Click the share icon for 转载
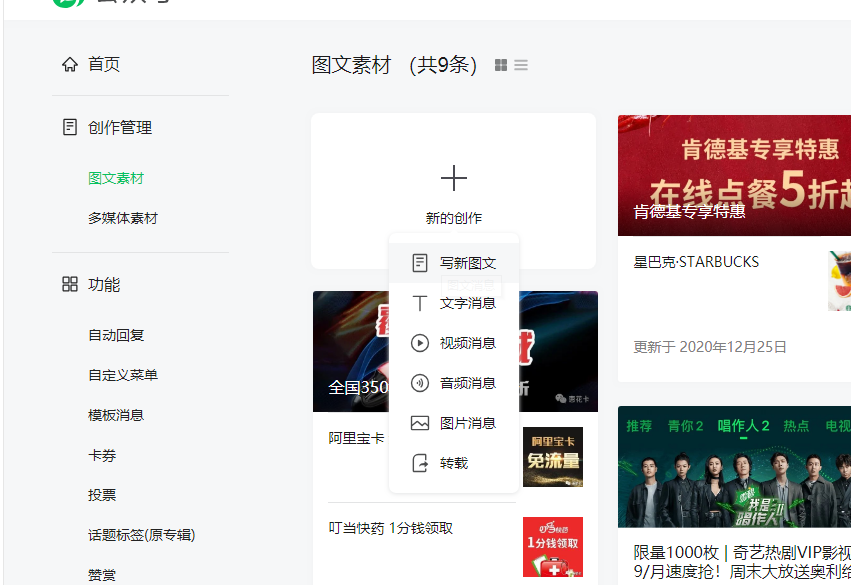This screenshot has height=585, width=851. [x=420, y=463]
